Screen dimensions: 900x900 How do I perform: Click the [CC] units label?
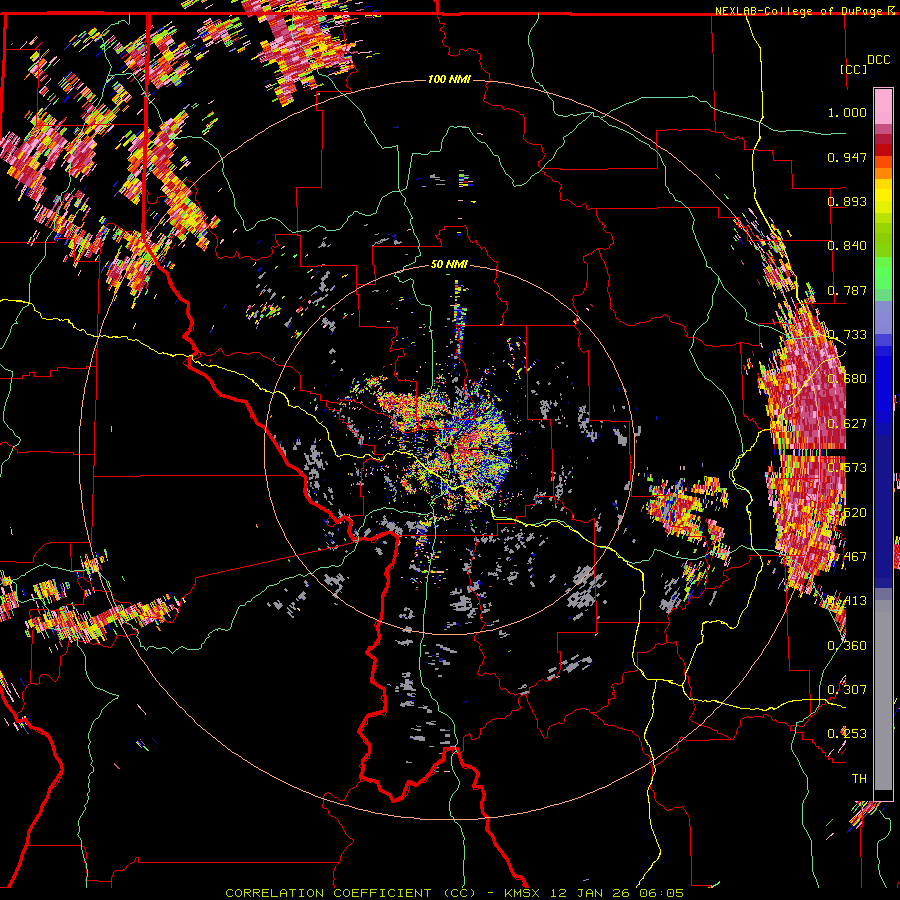pos(853,69)
